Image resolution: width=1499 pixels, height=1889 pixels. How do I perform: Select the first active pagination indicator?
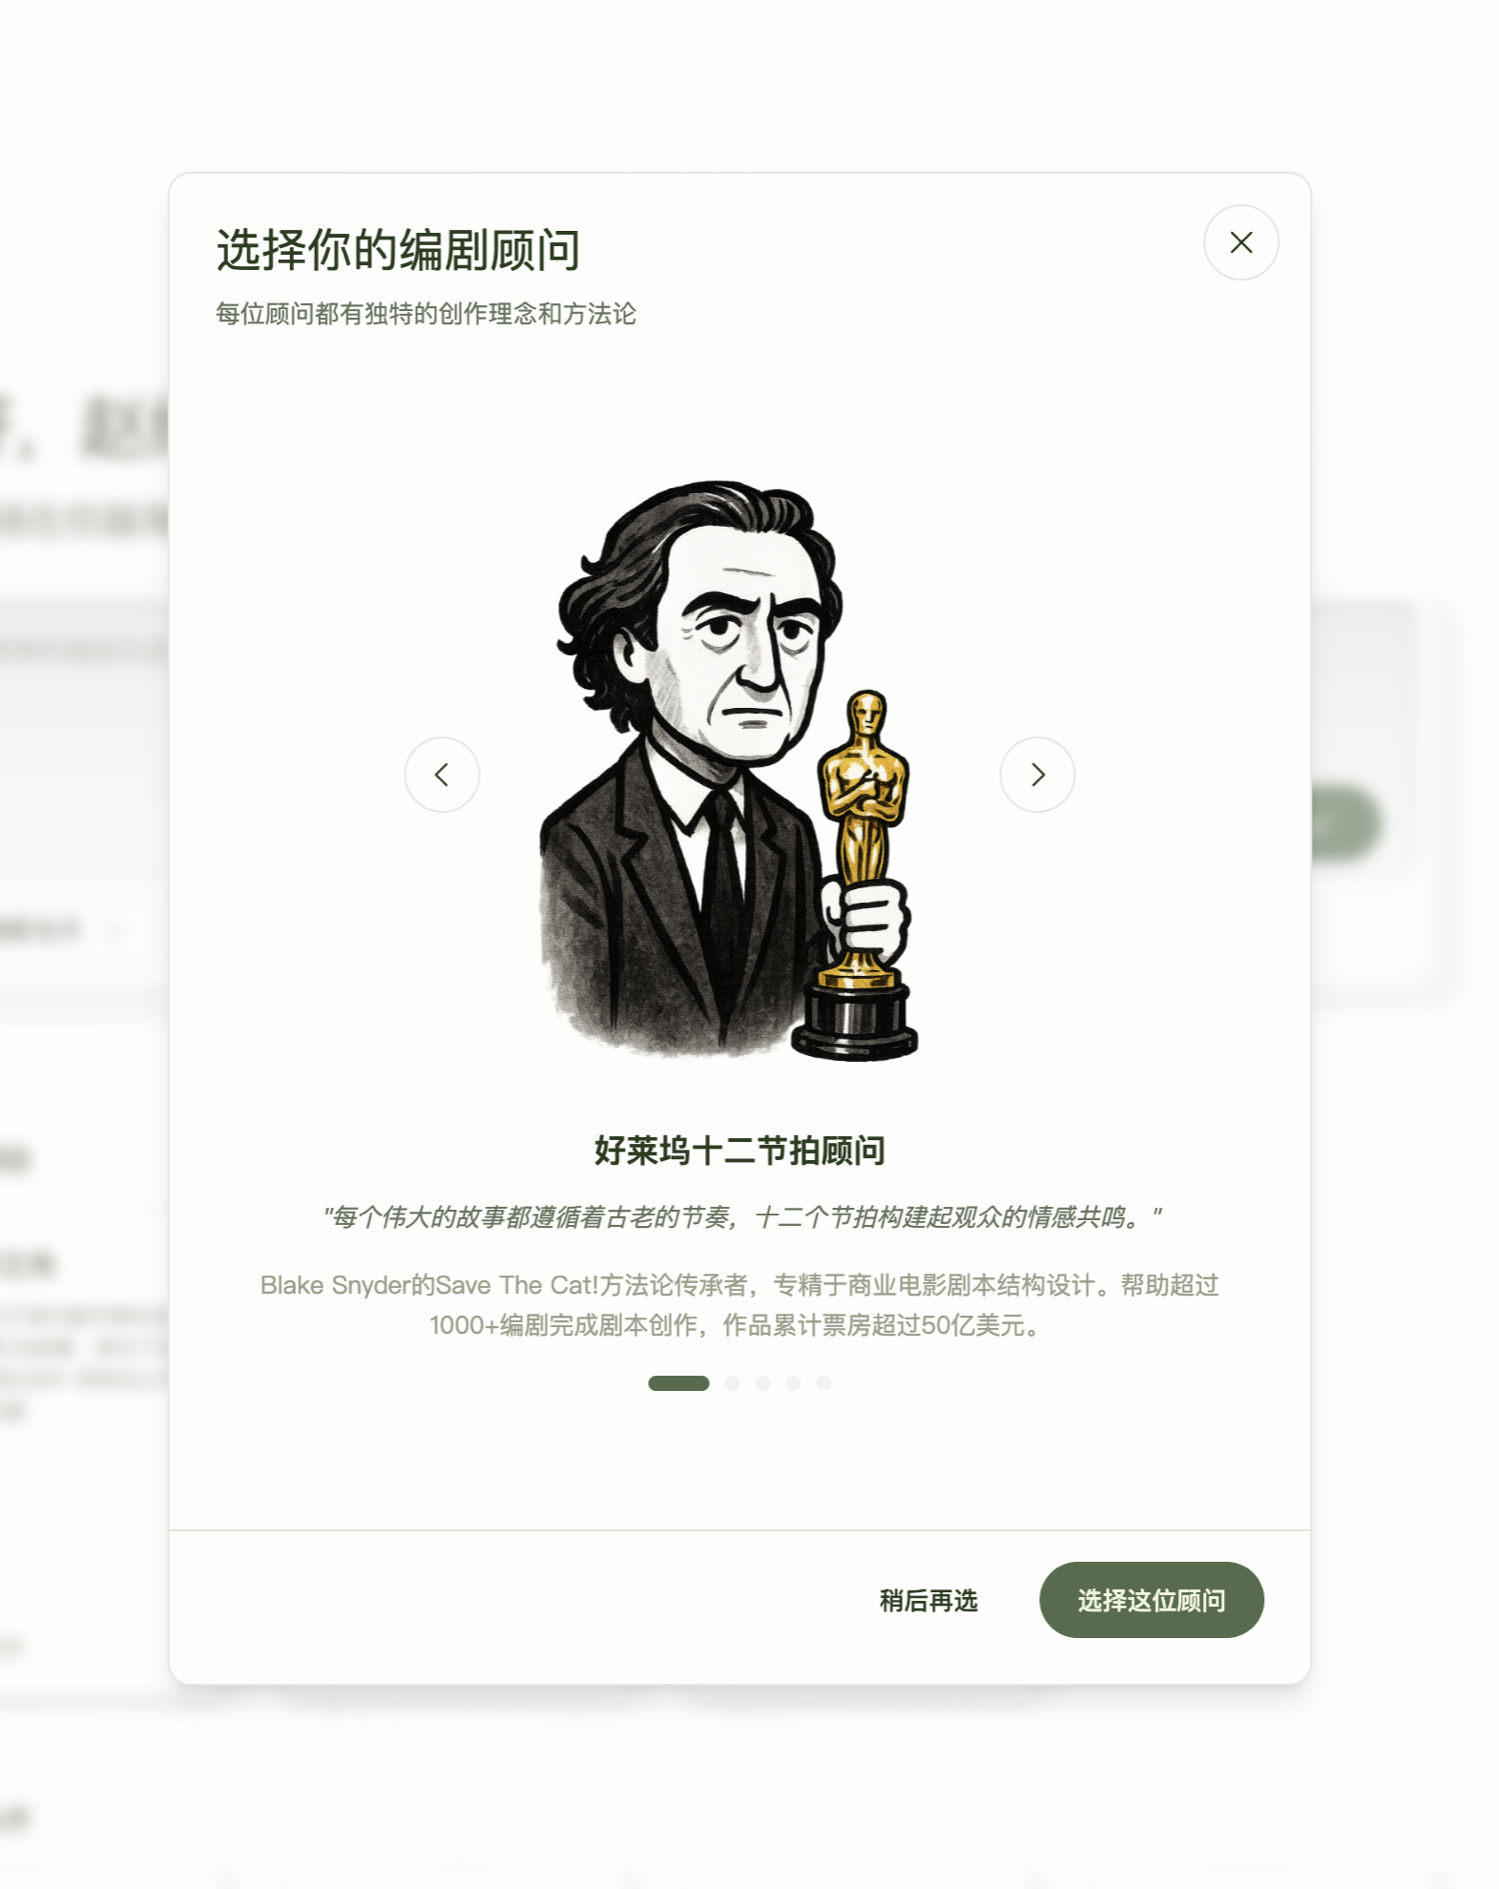tap(678, 1383)
